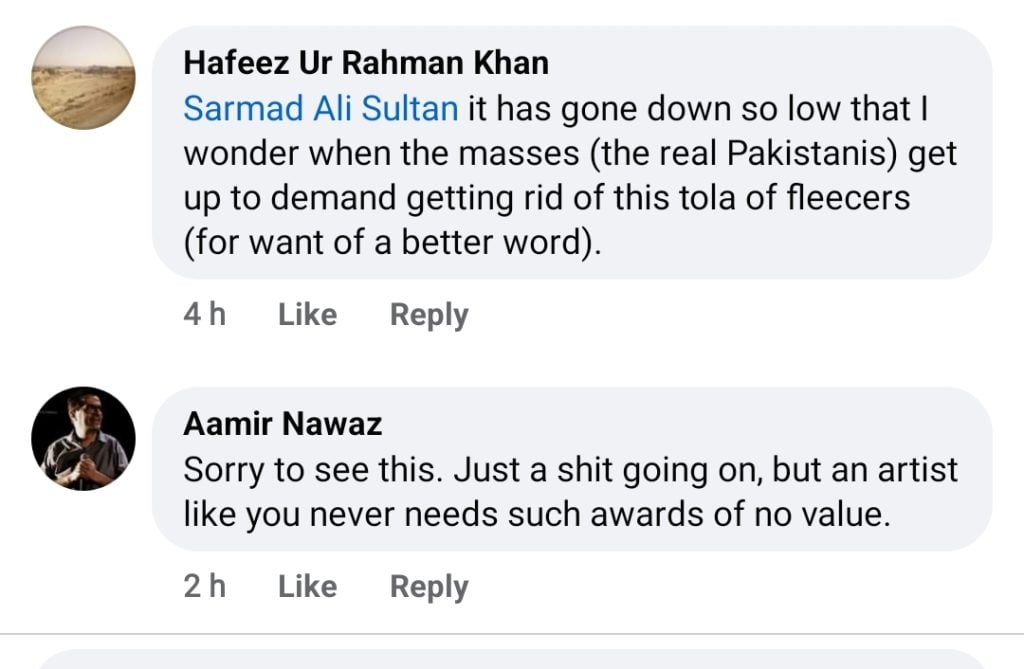Click the phrase "(for want of a better word)"
Image resolution: width=1024 pixels, height=669 pixels.
click(x=392, y=243)
